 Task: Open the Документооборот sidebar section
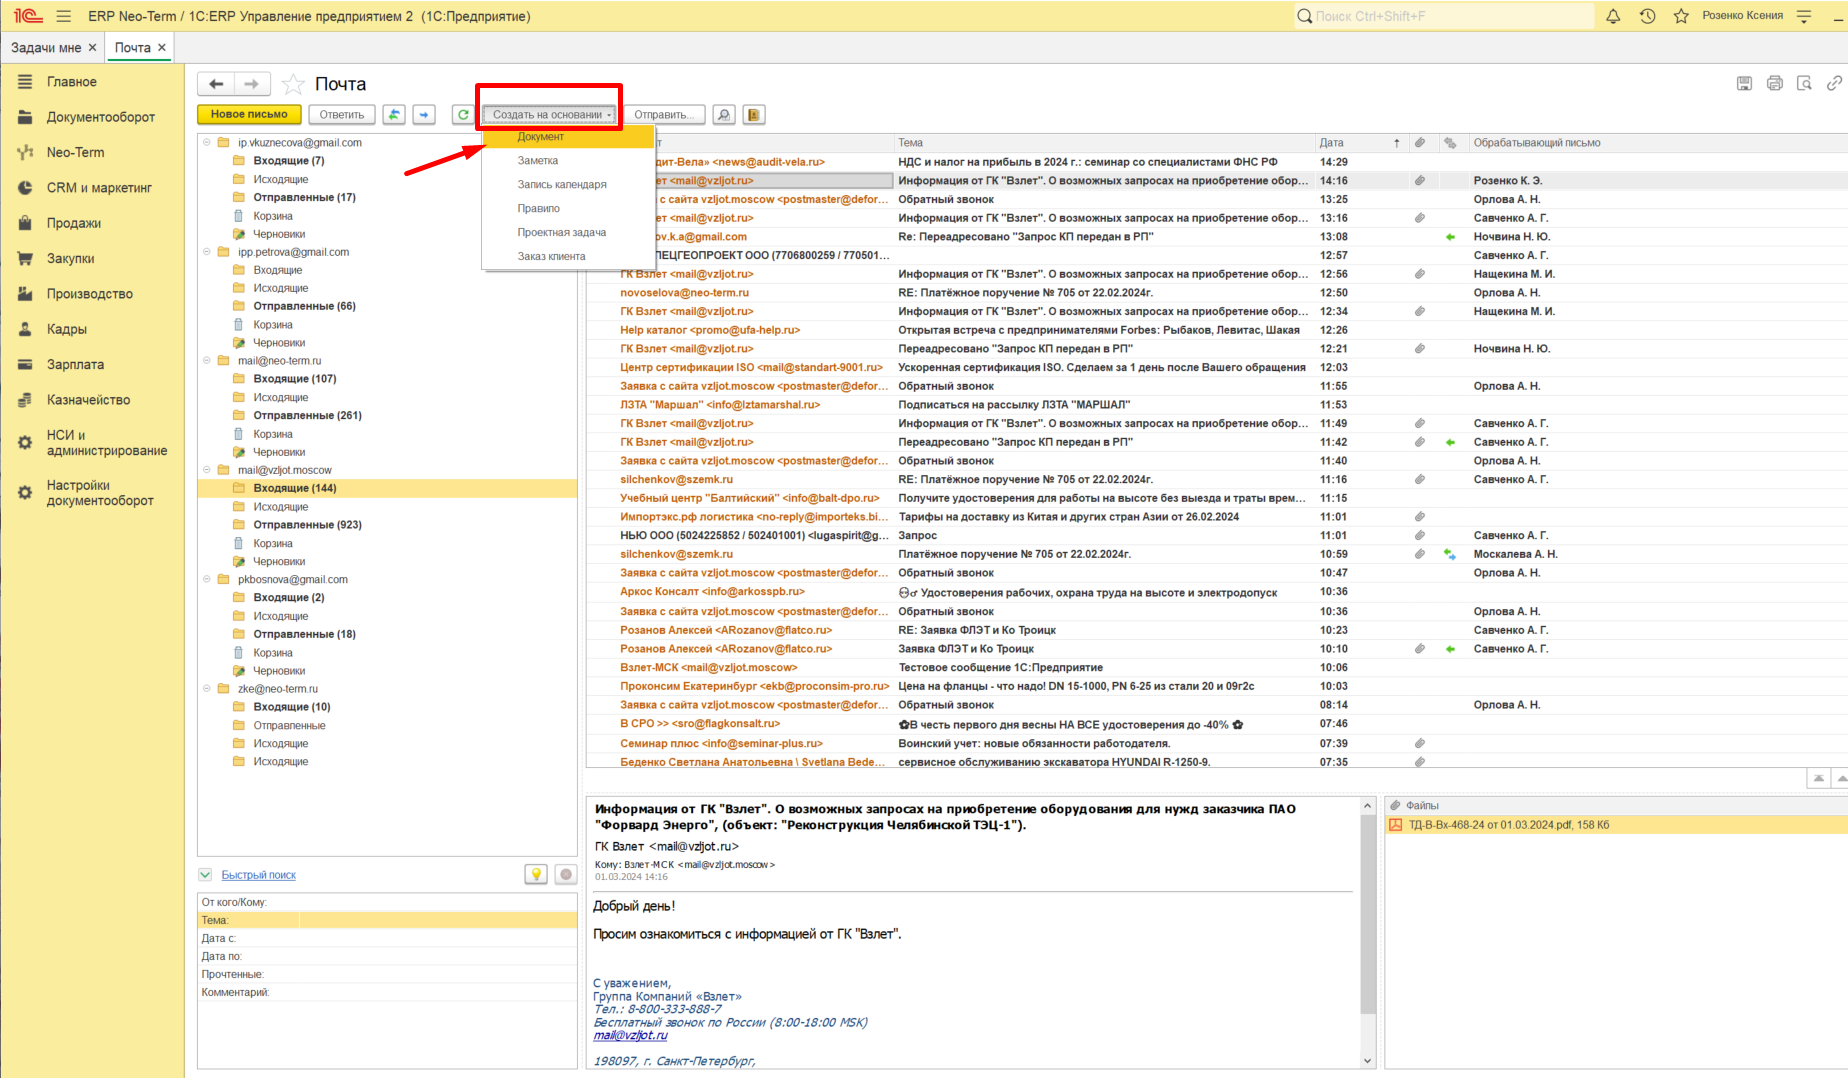point(101,117)
